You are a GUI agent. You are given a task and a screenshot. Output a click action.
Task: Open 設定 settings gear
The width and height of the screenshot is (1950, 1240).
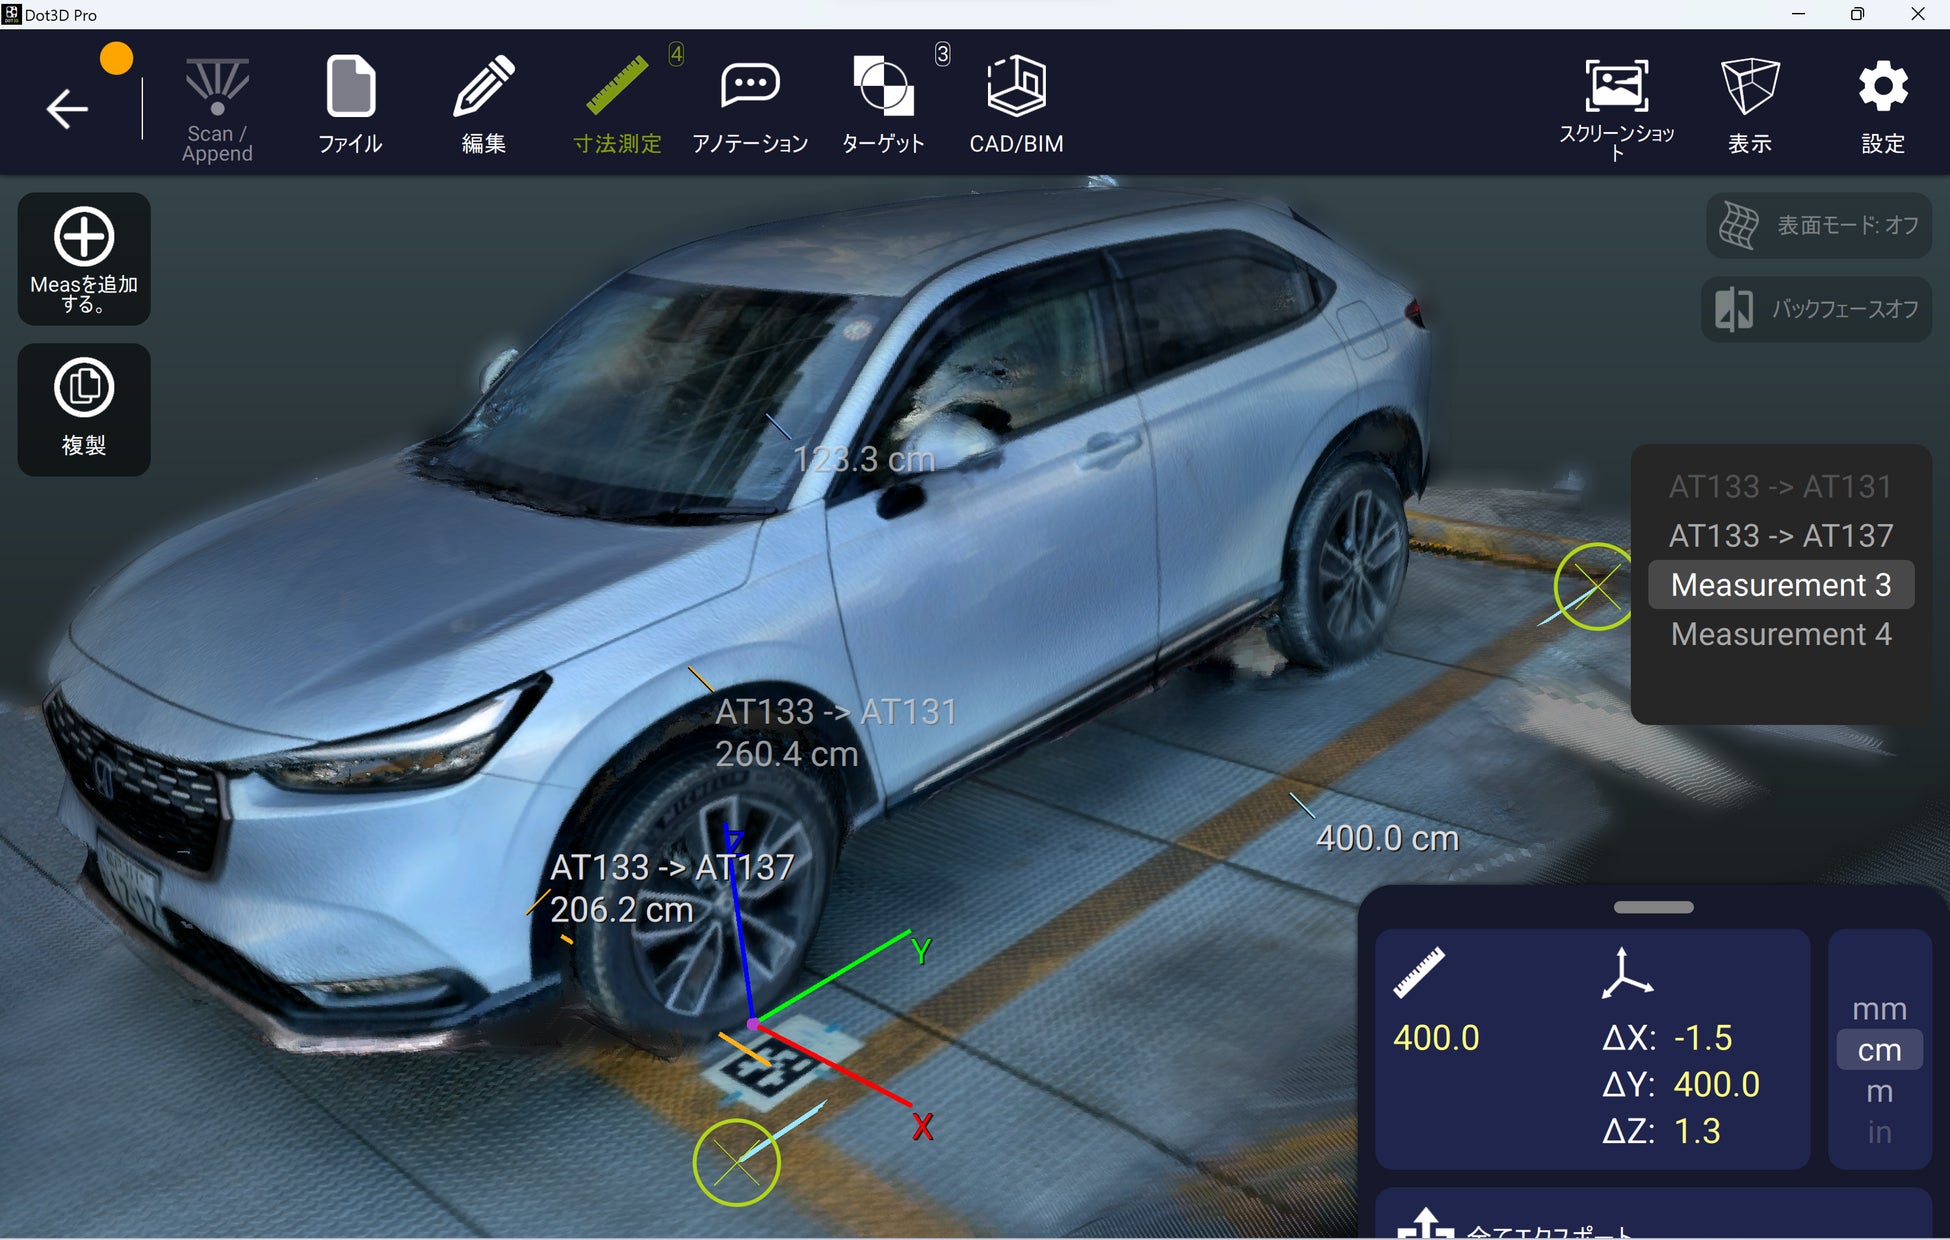tap(1882, 105)
